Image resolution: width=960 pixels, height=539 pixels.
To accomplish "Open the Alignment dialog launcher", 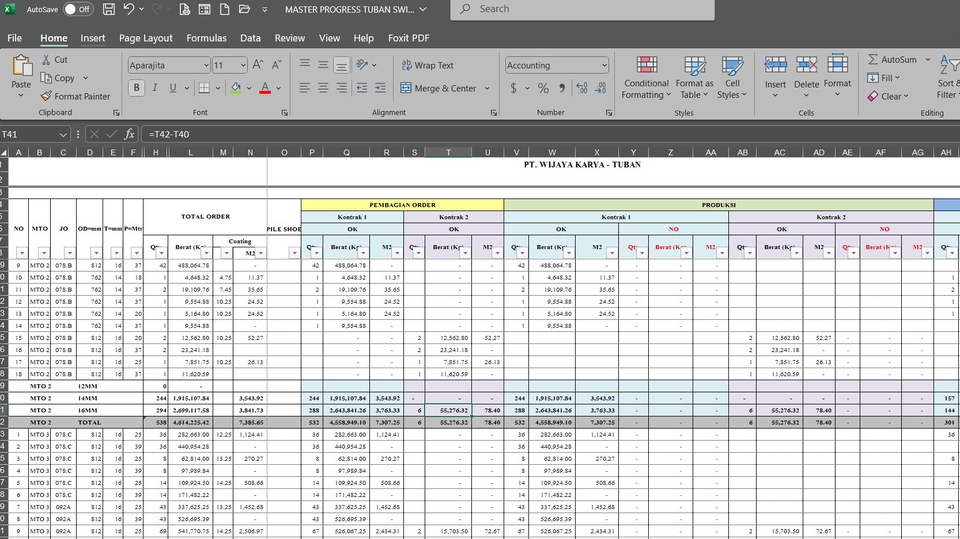I will click(493, 113).
